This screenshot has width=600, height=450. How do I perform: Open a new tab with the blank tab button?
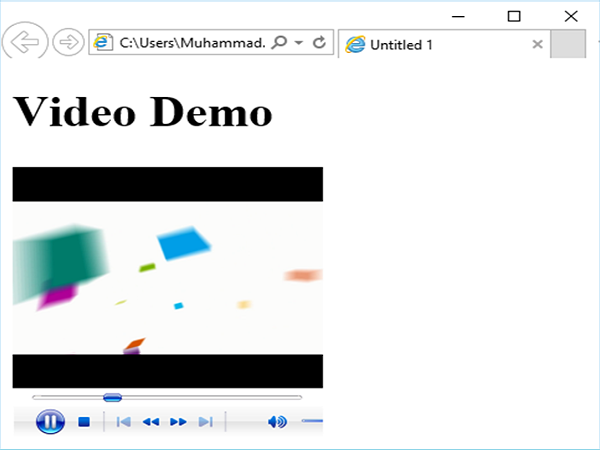(x=568, y=44)
